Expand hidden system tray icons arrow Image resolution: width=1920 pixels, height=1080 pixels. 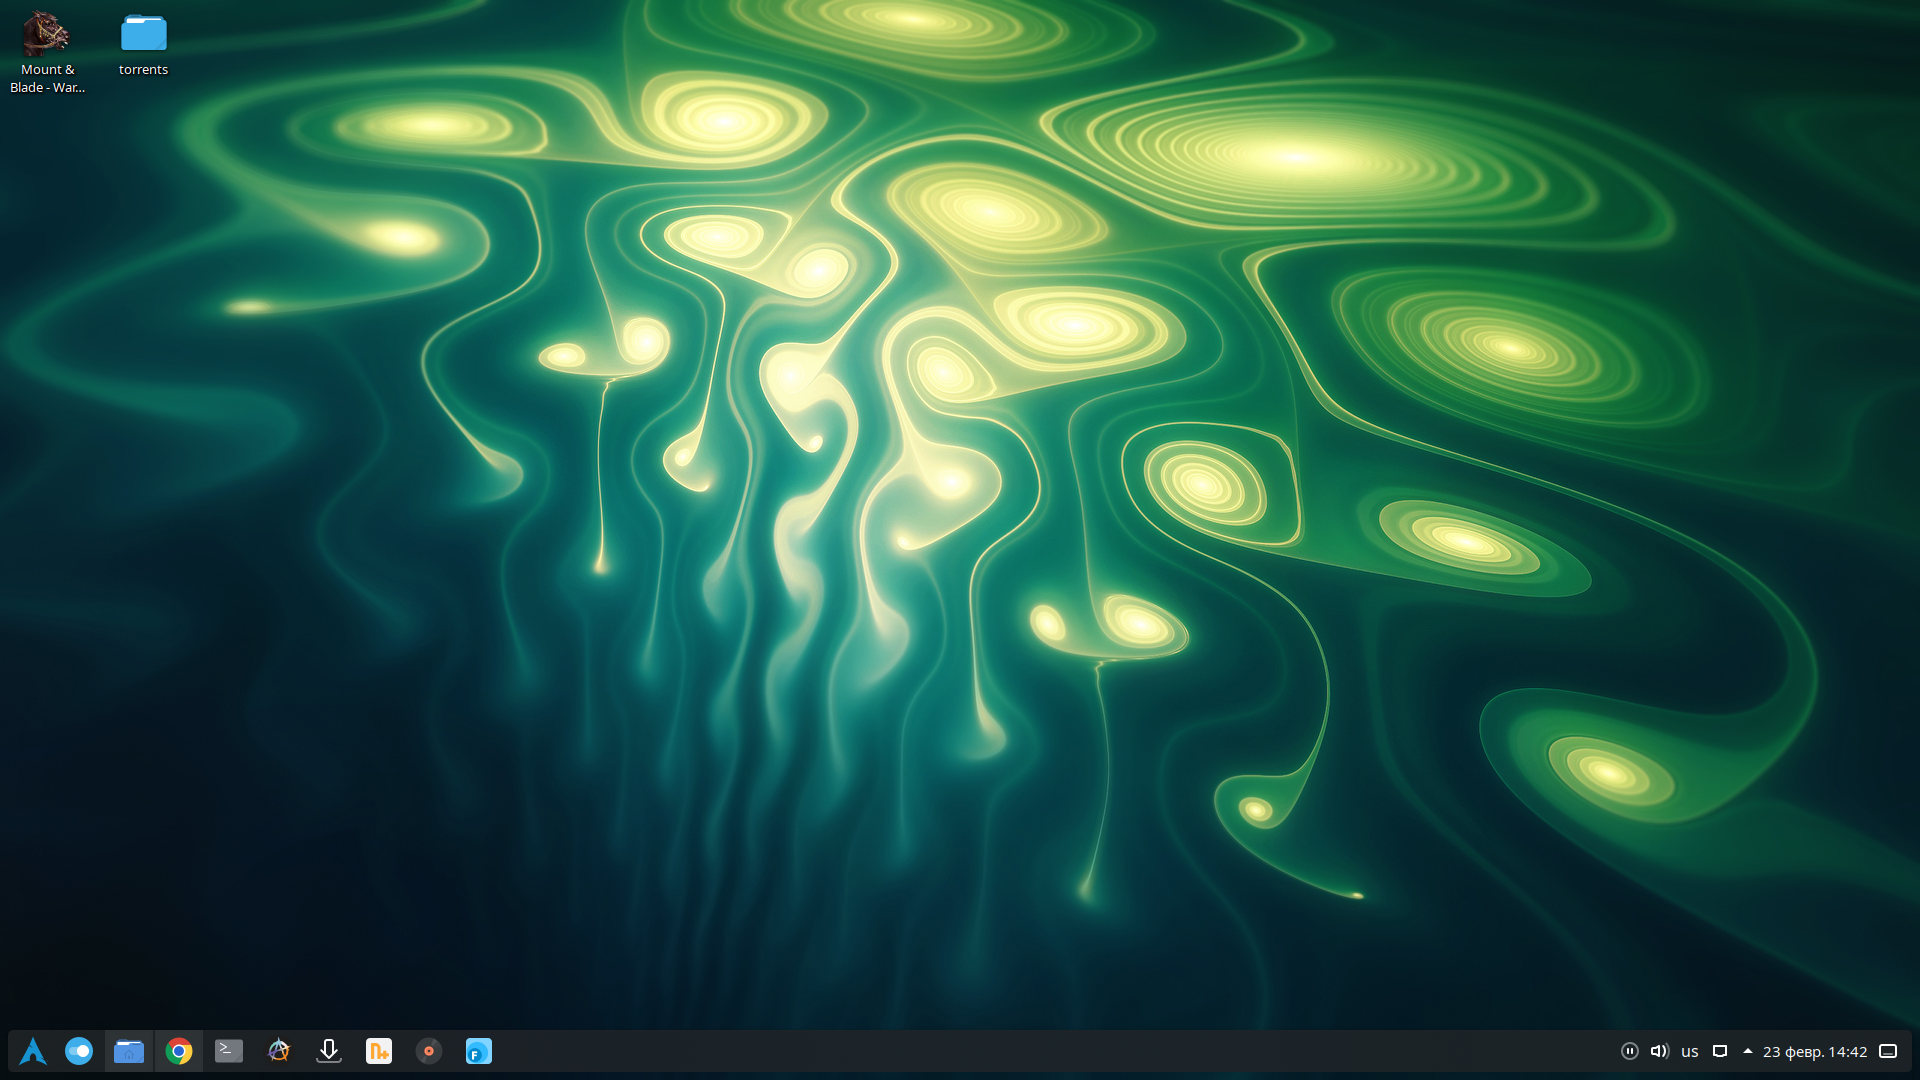1748,1051
